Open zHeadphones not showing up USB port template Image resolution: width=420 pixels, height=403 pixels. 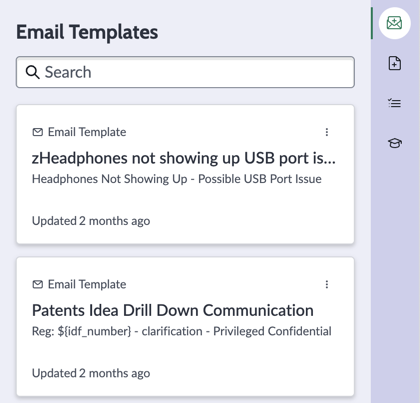point(184,158)
